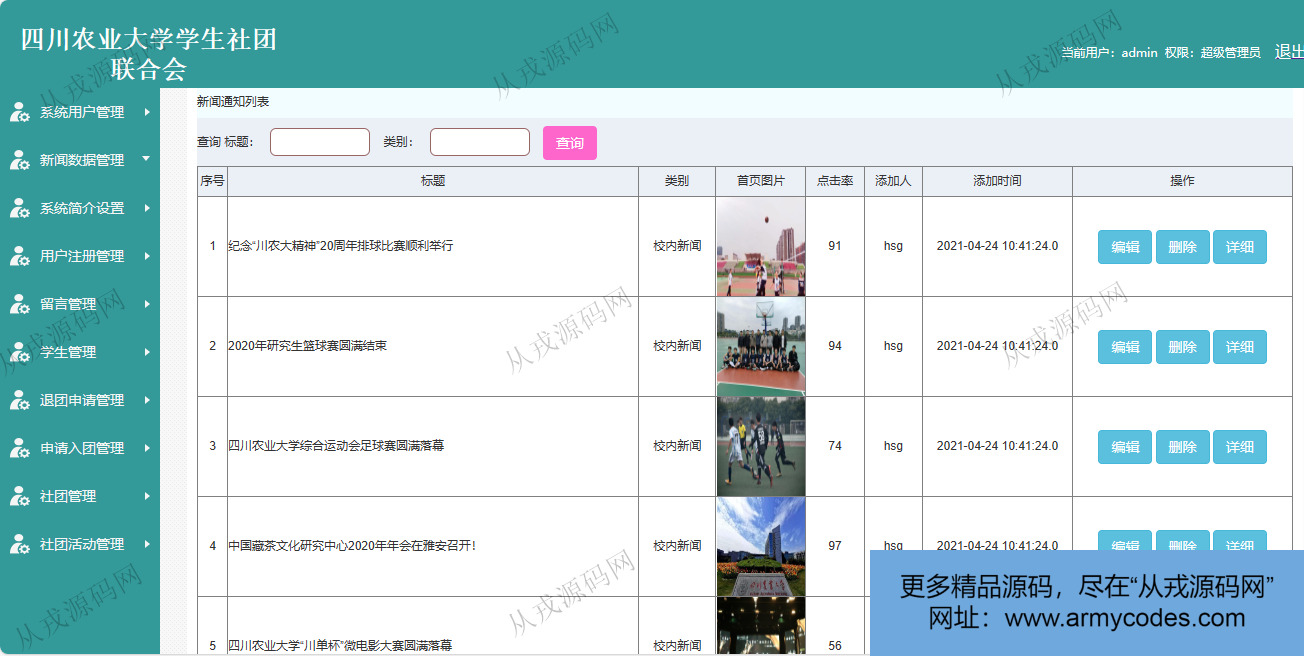Click the 首页图片 column header
This screenshot has width=1304, height=656.
click(761, 181)
